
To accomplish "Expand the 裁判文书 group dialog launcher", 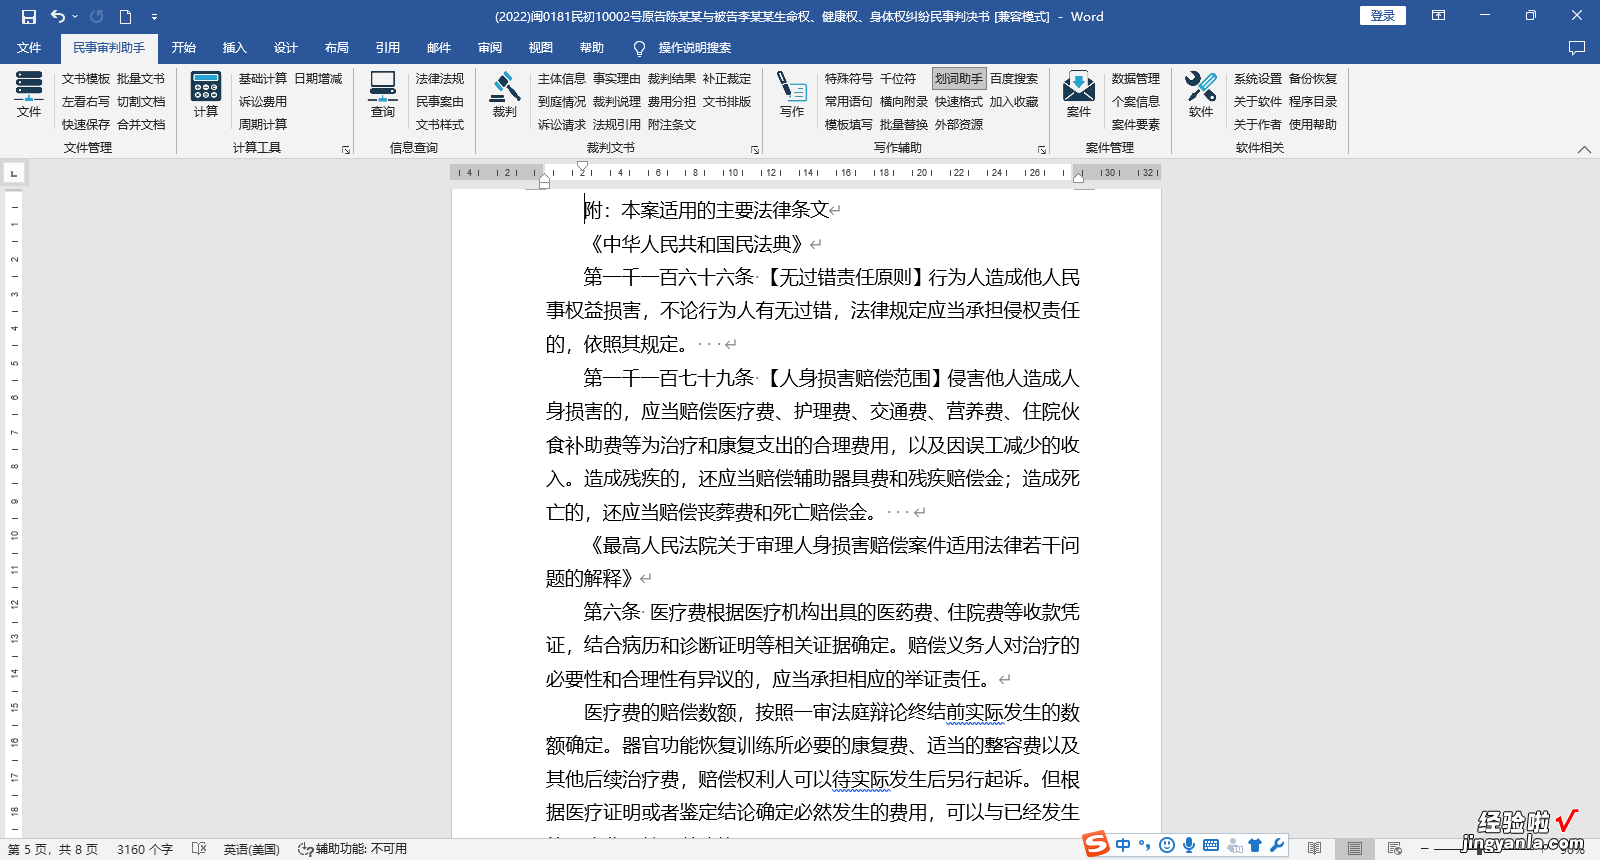I will (x=755, y=149).
